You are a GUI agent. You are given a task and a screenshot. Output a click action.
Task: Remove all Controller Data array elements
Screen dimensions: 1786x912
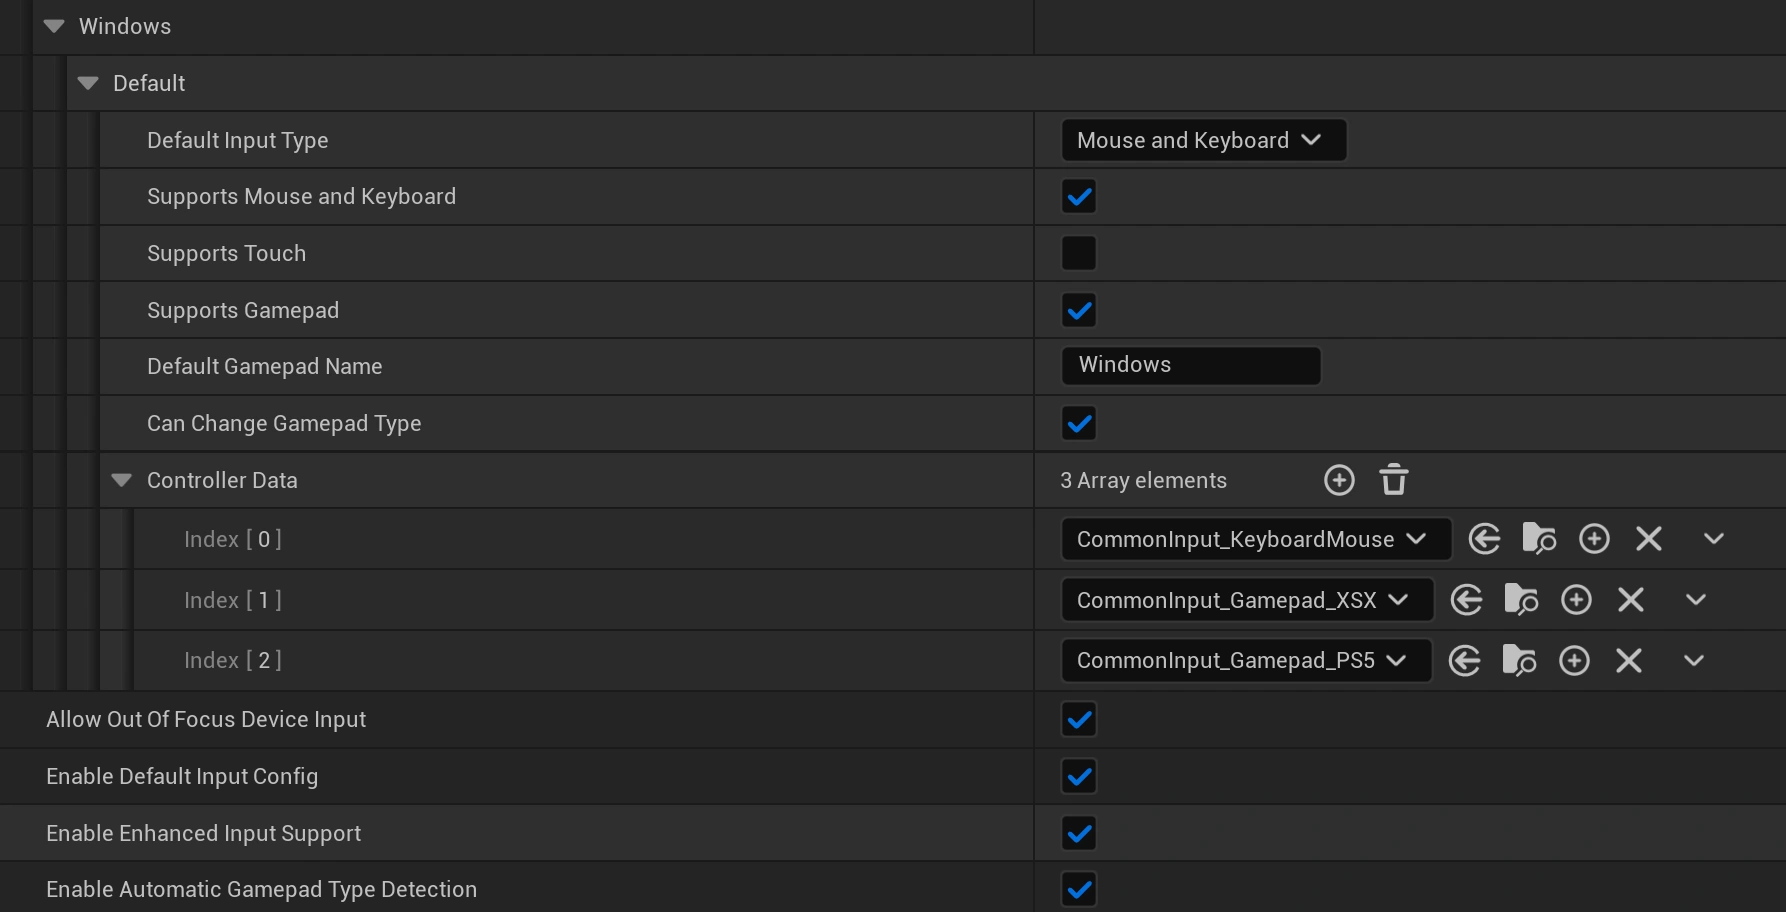pos(1394,480)
